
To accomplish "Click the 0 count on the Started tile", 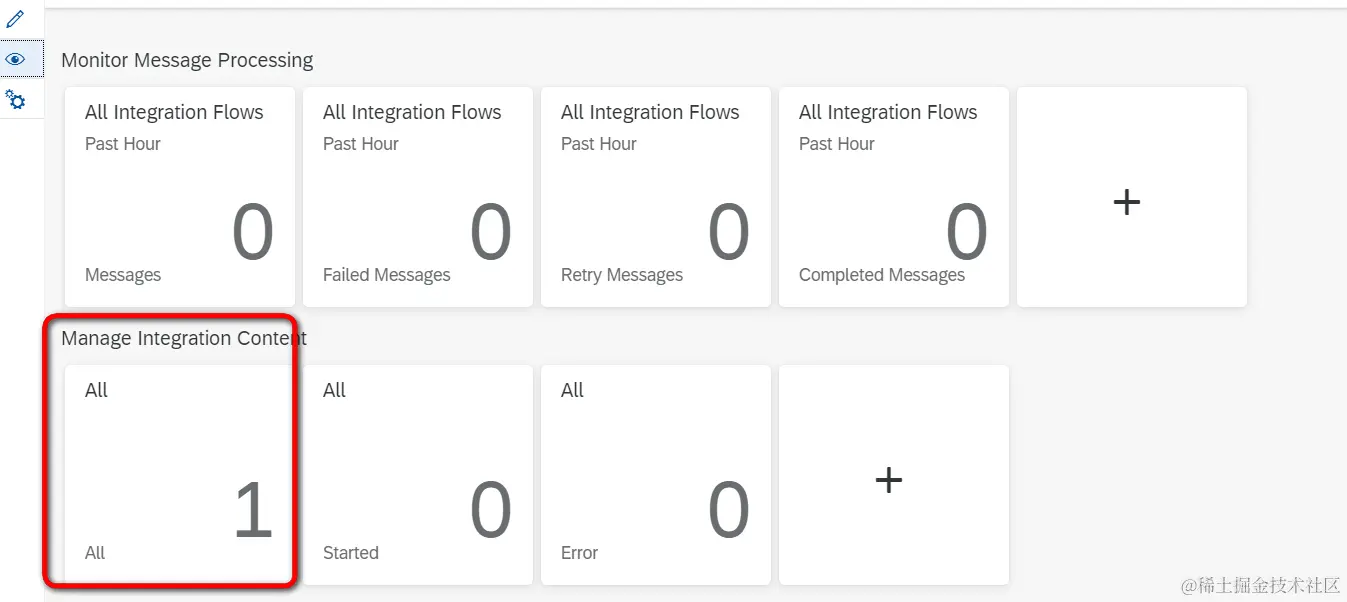I will click(x=490, y=510).
